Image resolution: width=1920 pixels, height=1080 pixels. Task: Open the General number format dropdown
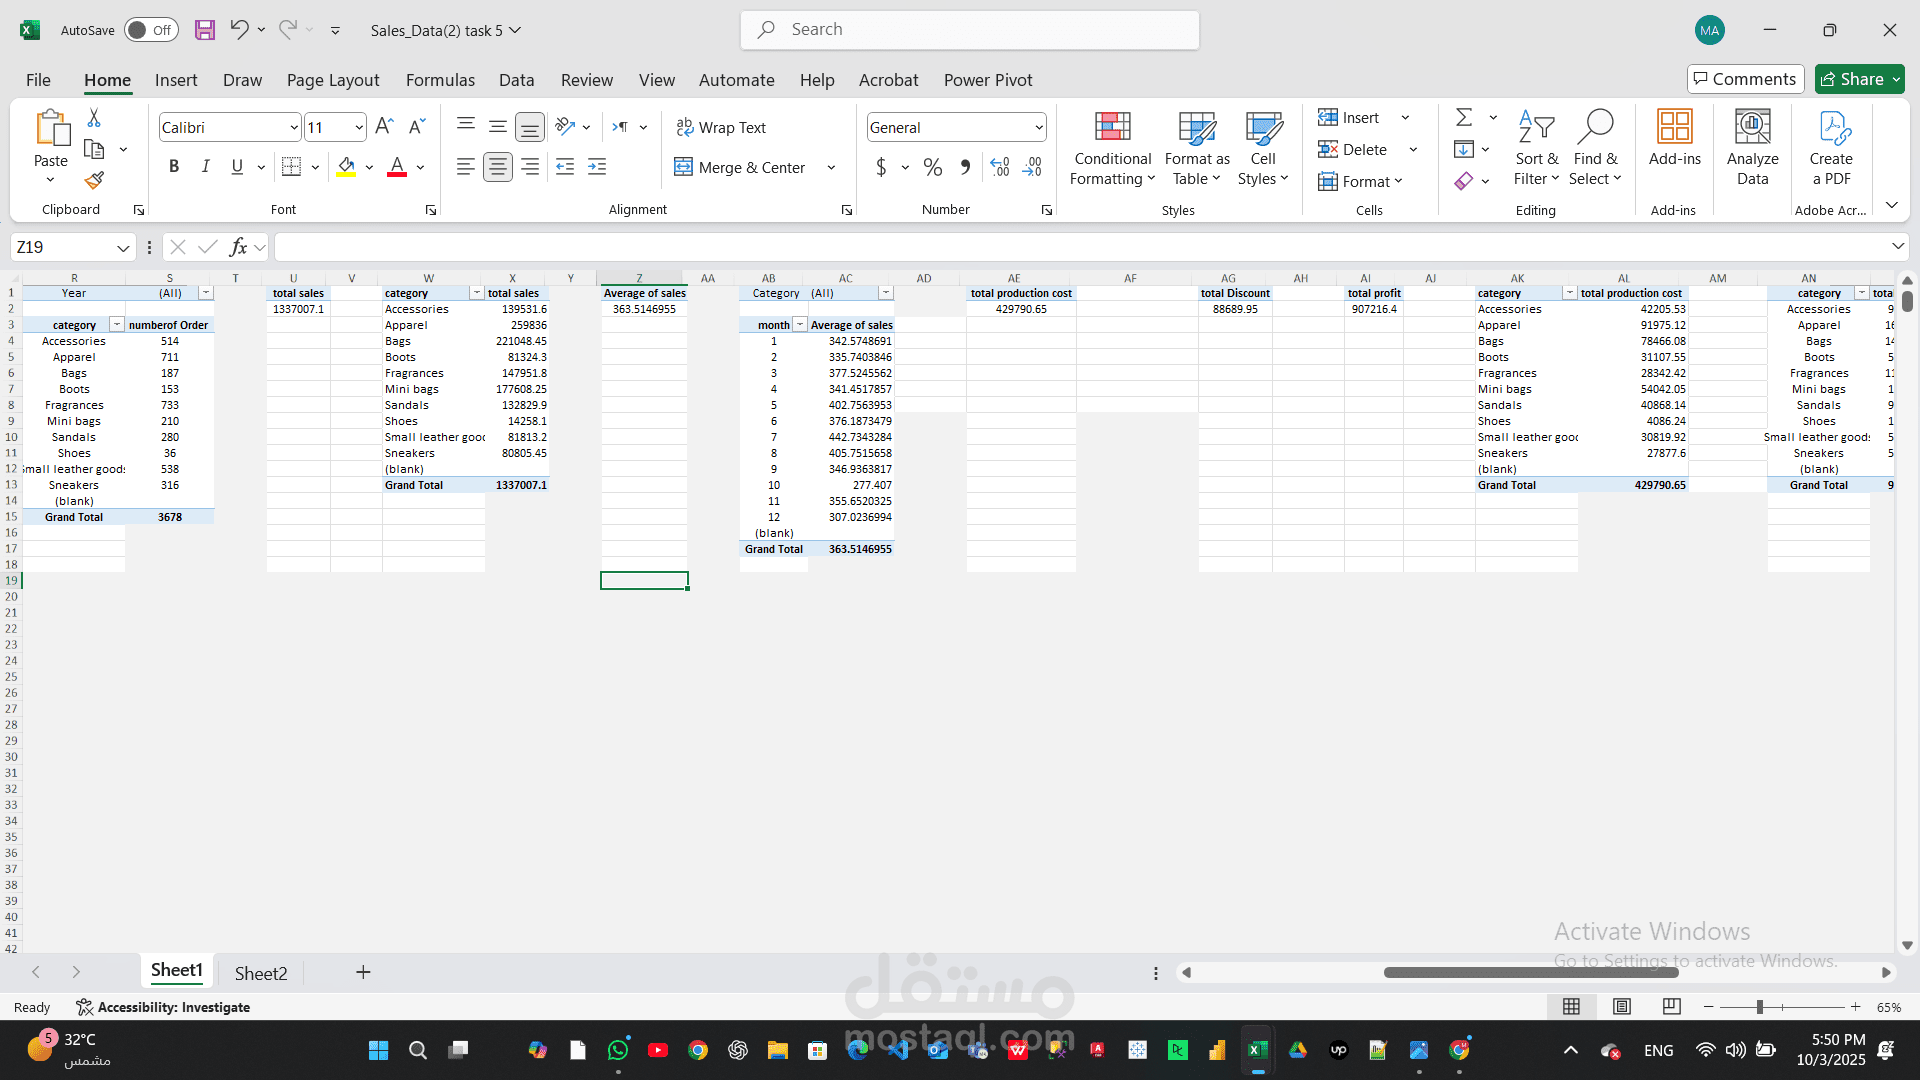click(1038, 127)
